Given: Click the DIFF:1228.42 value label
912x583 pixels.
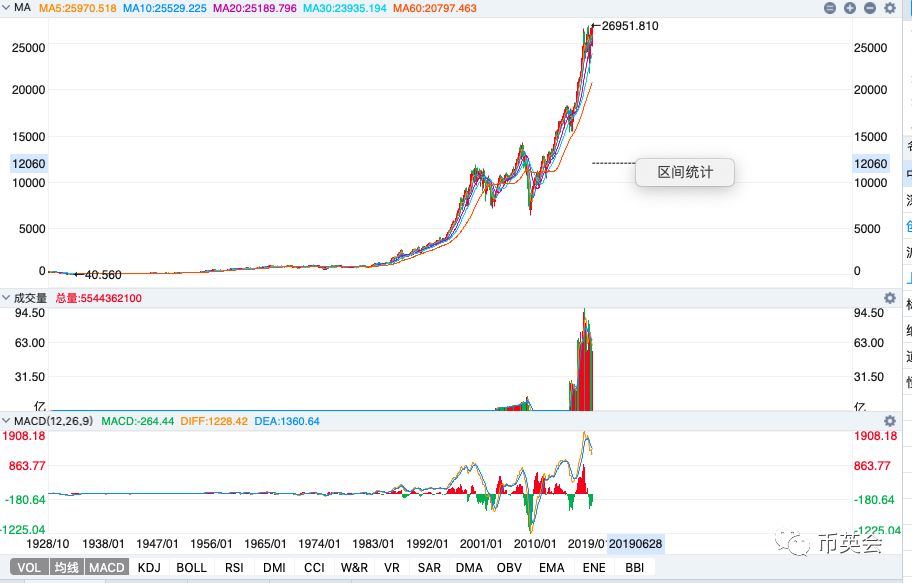Looking at the screenshot, I should click(x=213, y=421).
